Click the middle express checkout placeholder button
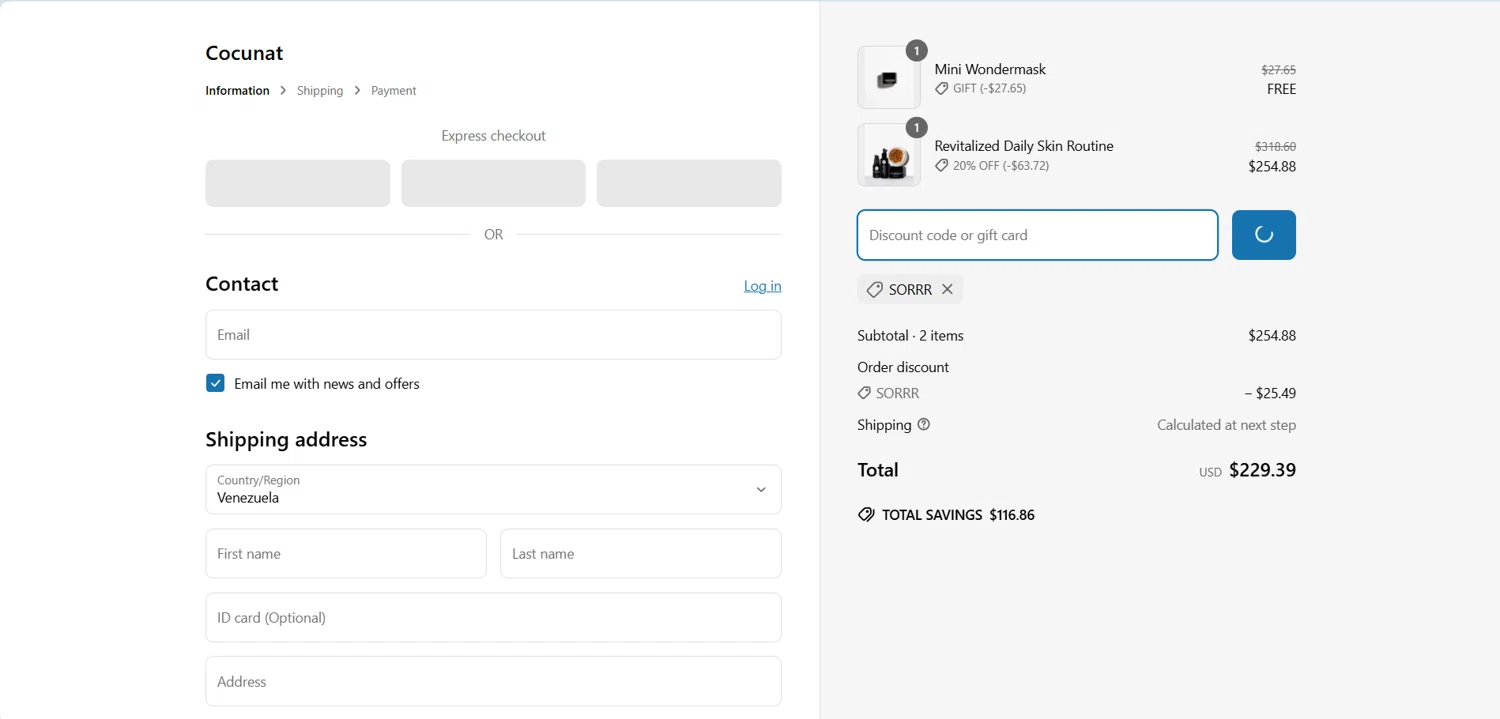 pos(493,183)
